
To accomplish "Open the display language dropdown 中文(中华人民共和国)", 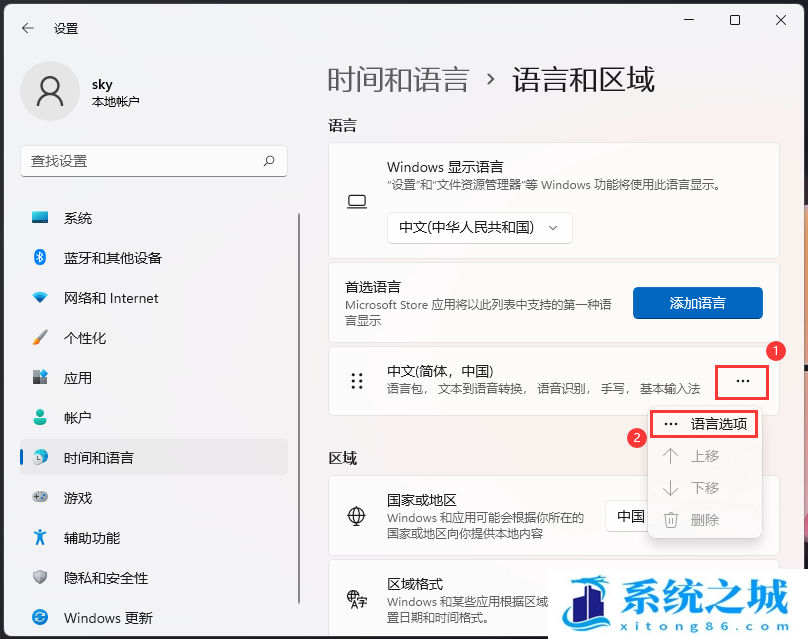I will click(x=479, y=227).
